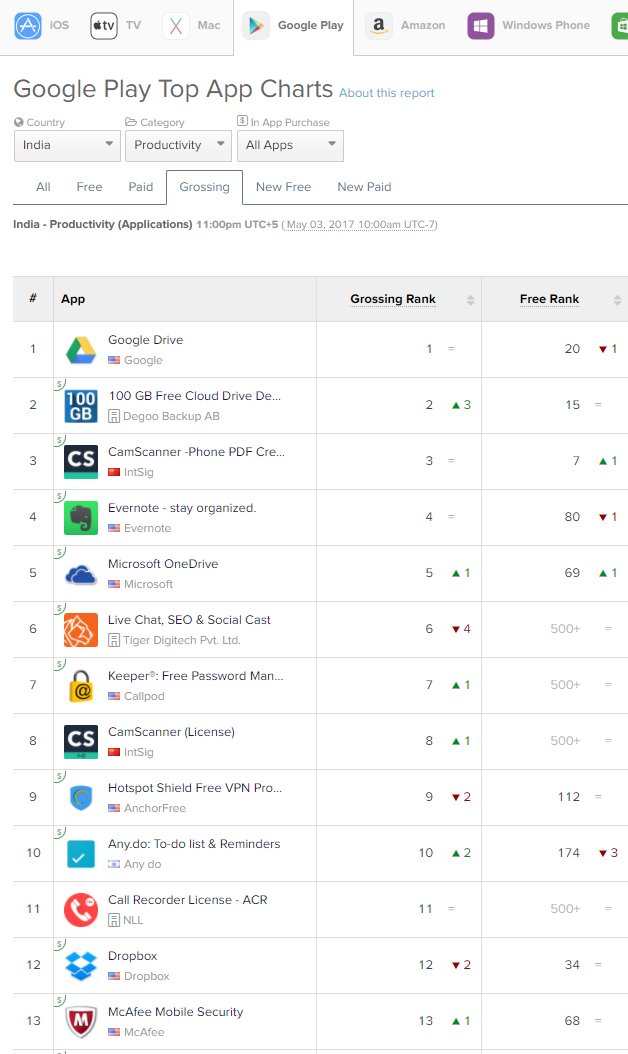Sort using Grossing Rank arrows icon

point(470,300)
